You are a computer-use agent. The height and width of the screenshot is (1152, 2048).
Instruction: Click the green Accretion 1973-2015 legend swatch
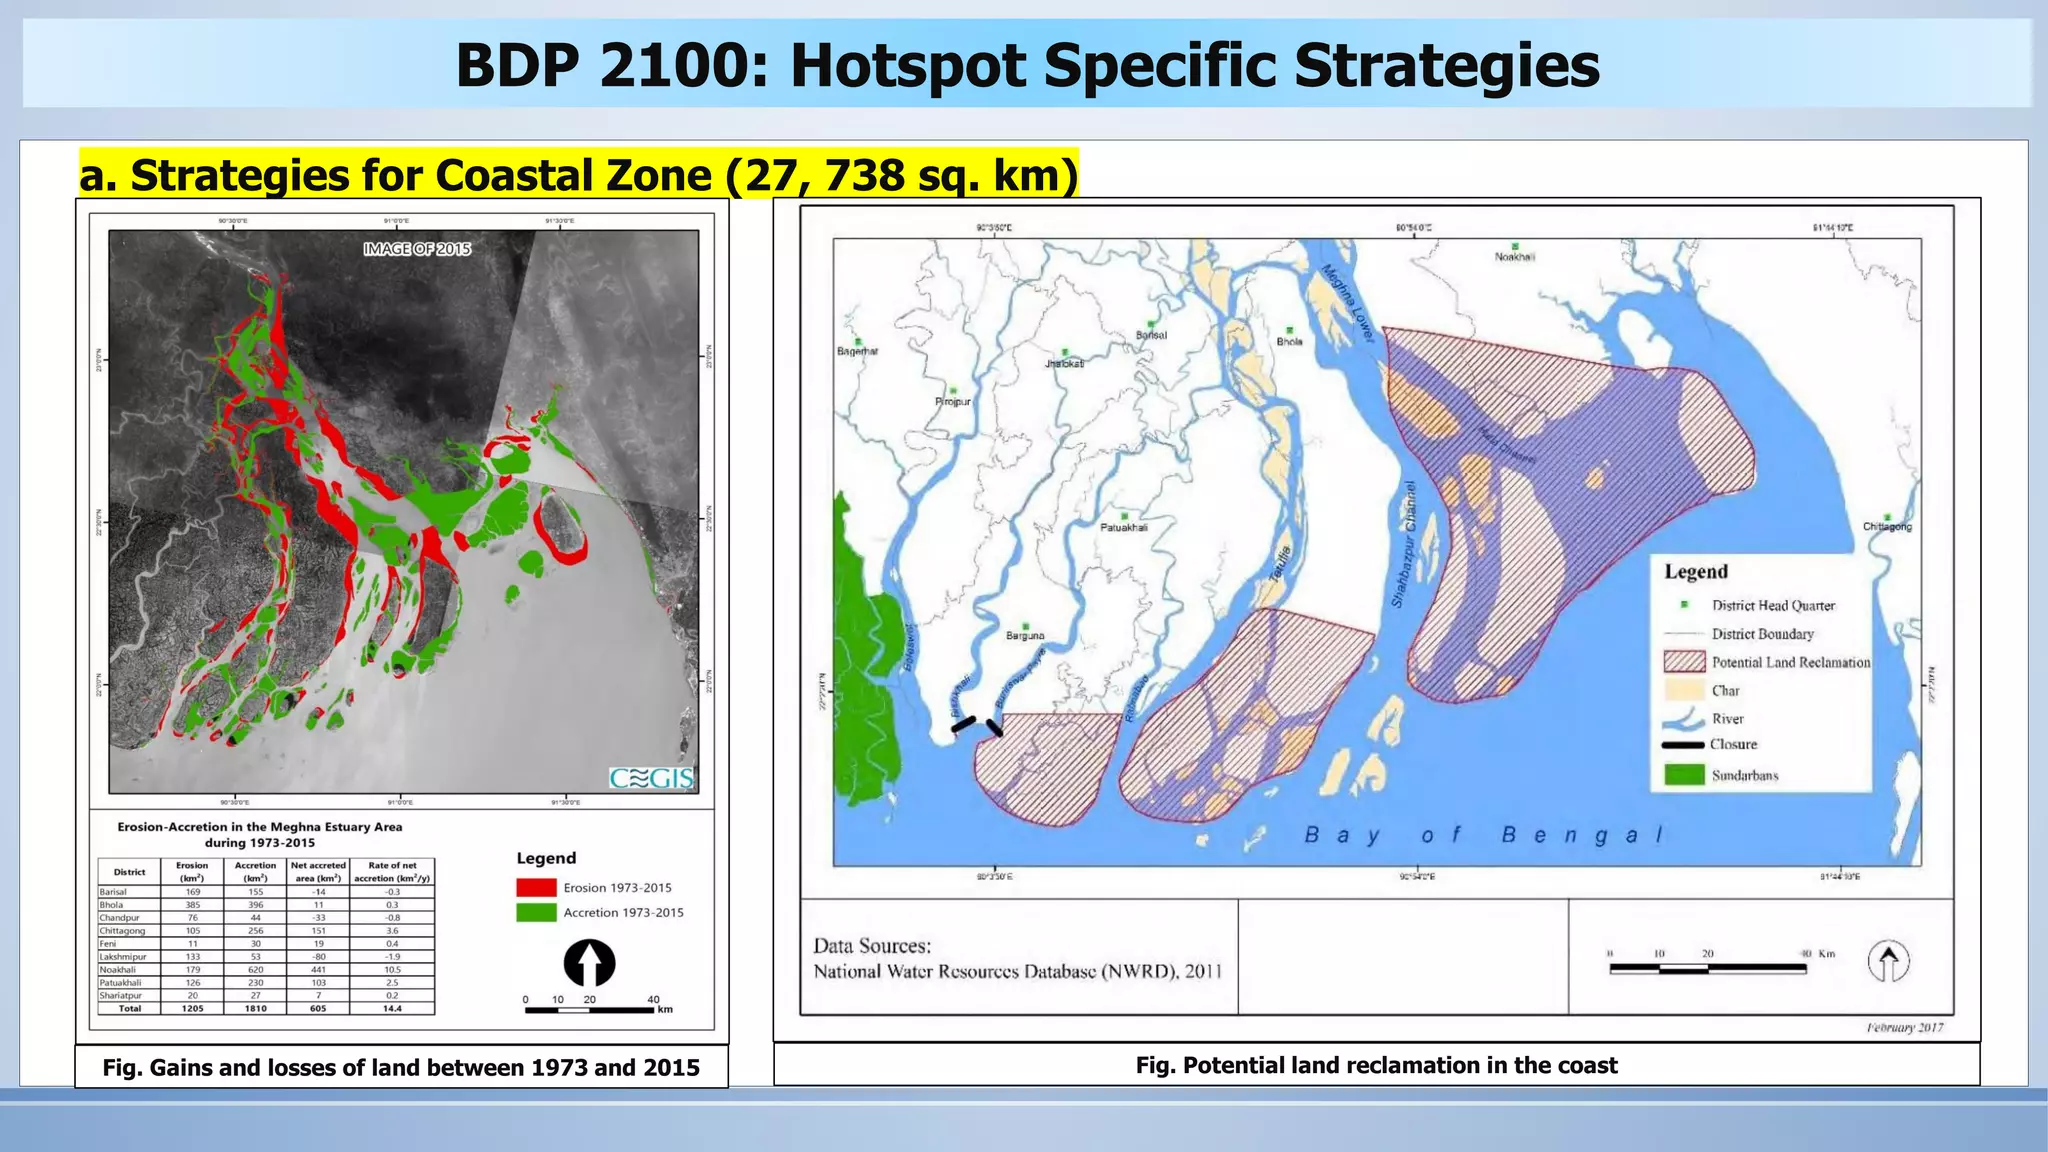coord(536,912)
